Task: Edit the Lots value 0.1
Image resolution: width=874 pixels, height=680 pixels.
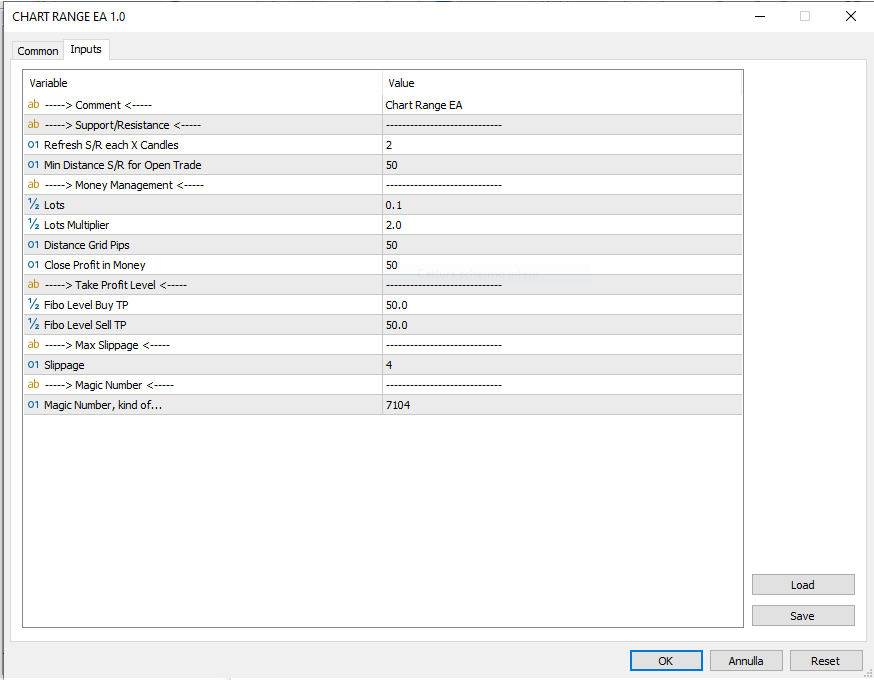Action: pyautogui.click(x=562, y=205)
